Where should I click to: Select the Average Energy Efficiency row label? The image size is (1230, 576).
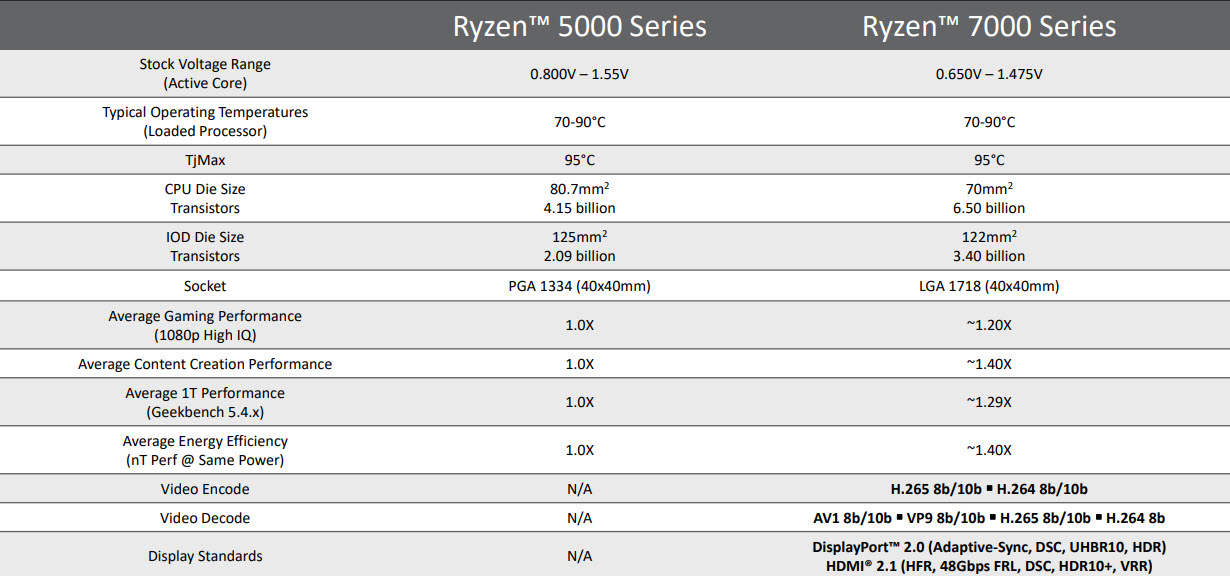click(205, 441)
